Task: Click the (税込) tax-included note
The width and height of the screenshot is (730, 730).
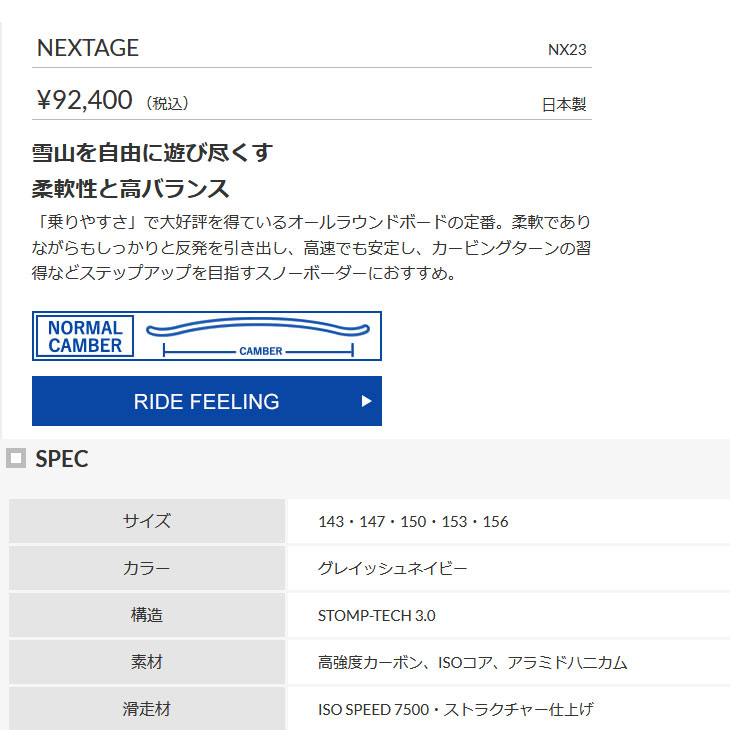Action: (167, 103)
